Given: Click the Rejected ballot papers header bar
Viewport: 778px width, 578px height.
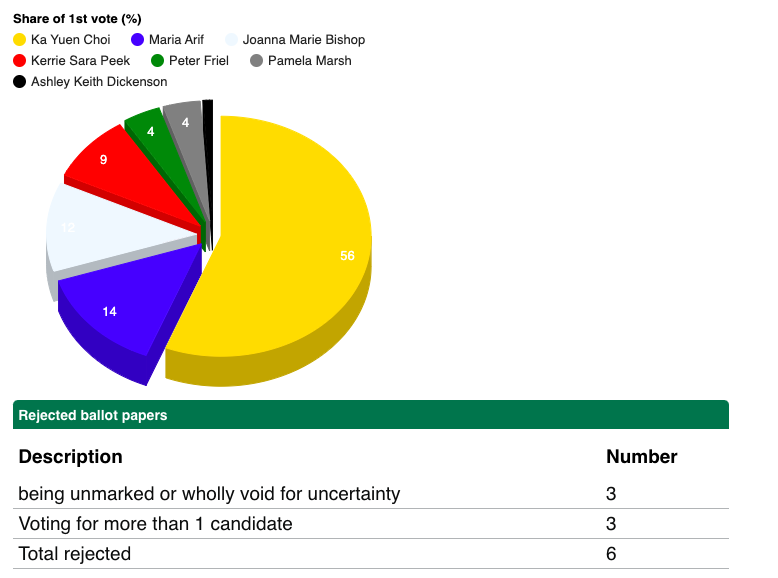Looking at the screenshot, I should pos(370,415).
